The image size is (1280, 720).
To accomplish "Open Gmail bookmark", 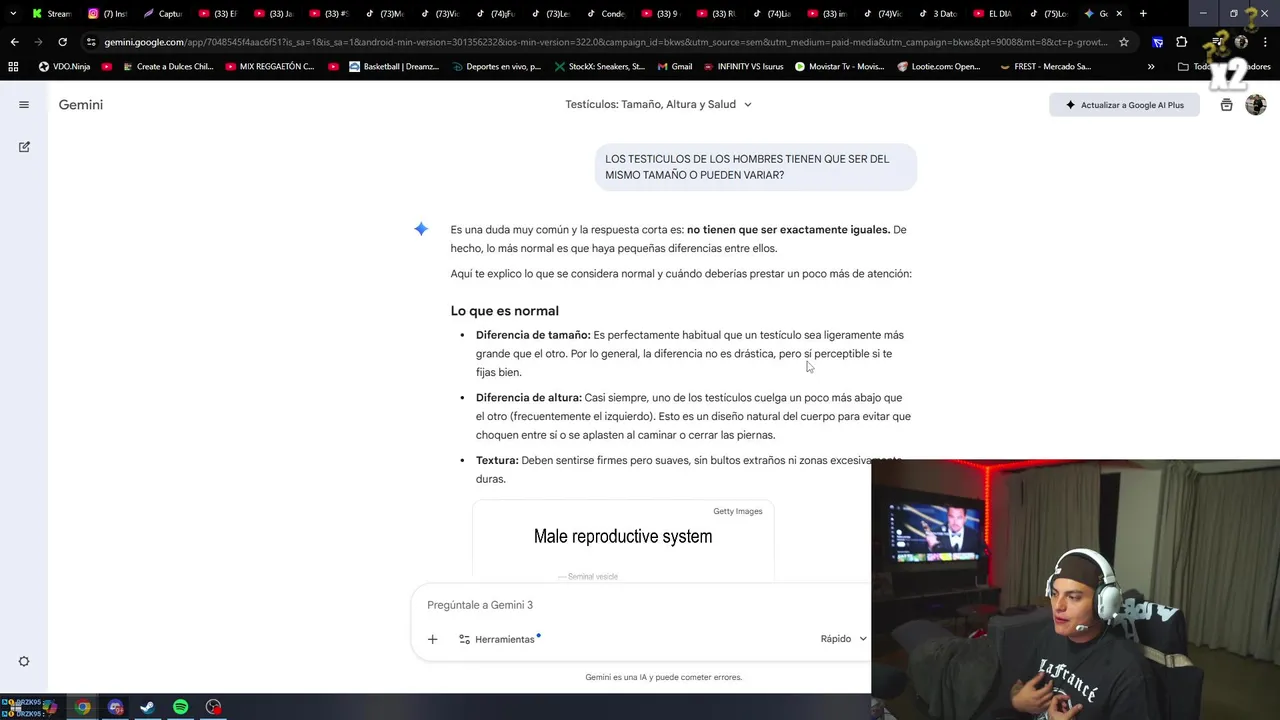I will 674,67.
